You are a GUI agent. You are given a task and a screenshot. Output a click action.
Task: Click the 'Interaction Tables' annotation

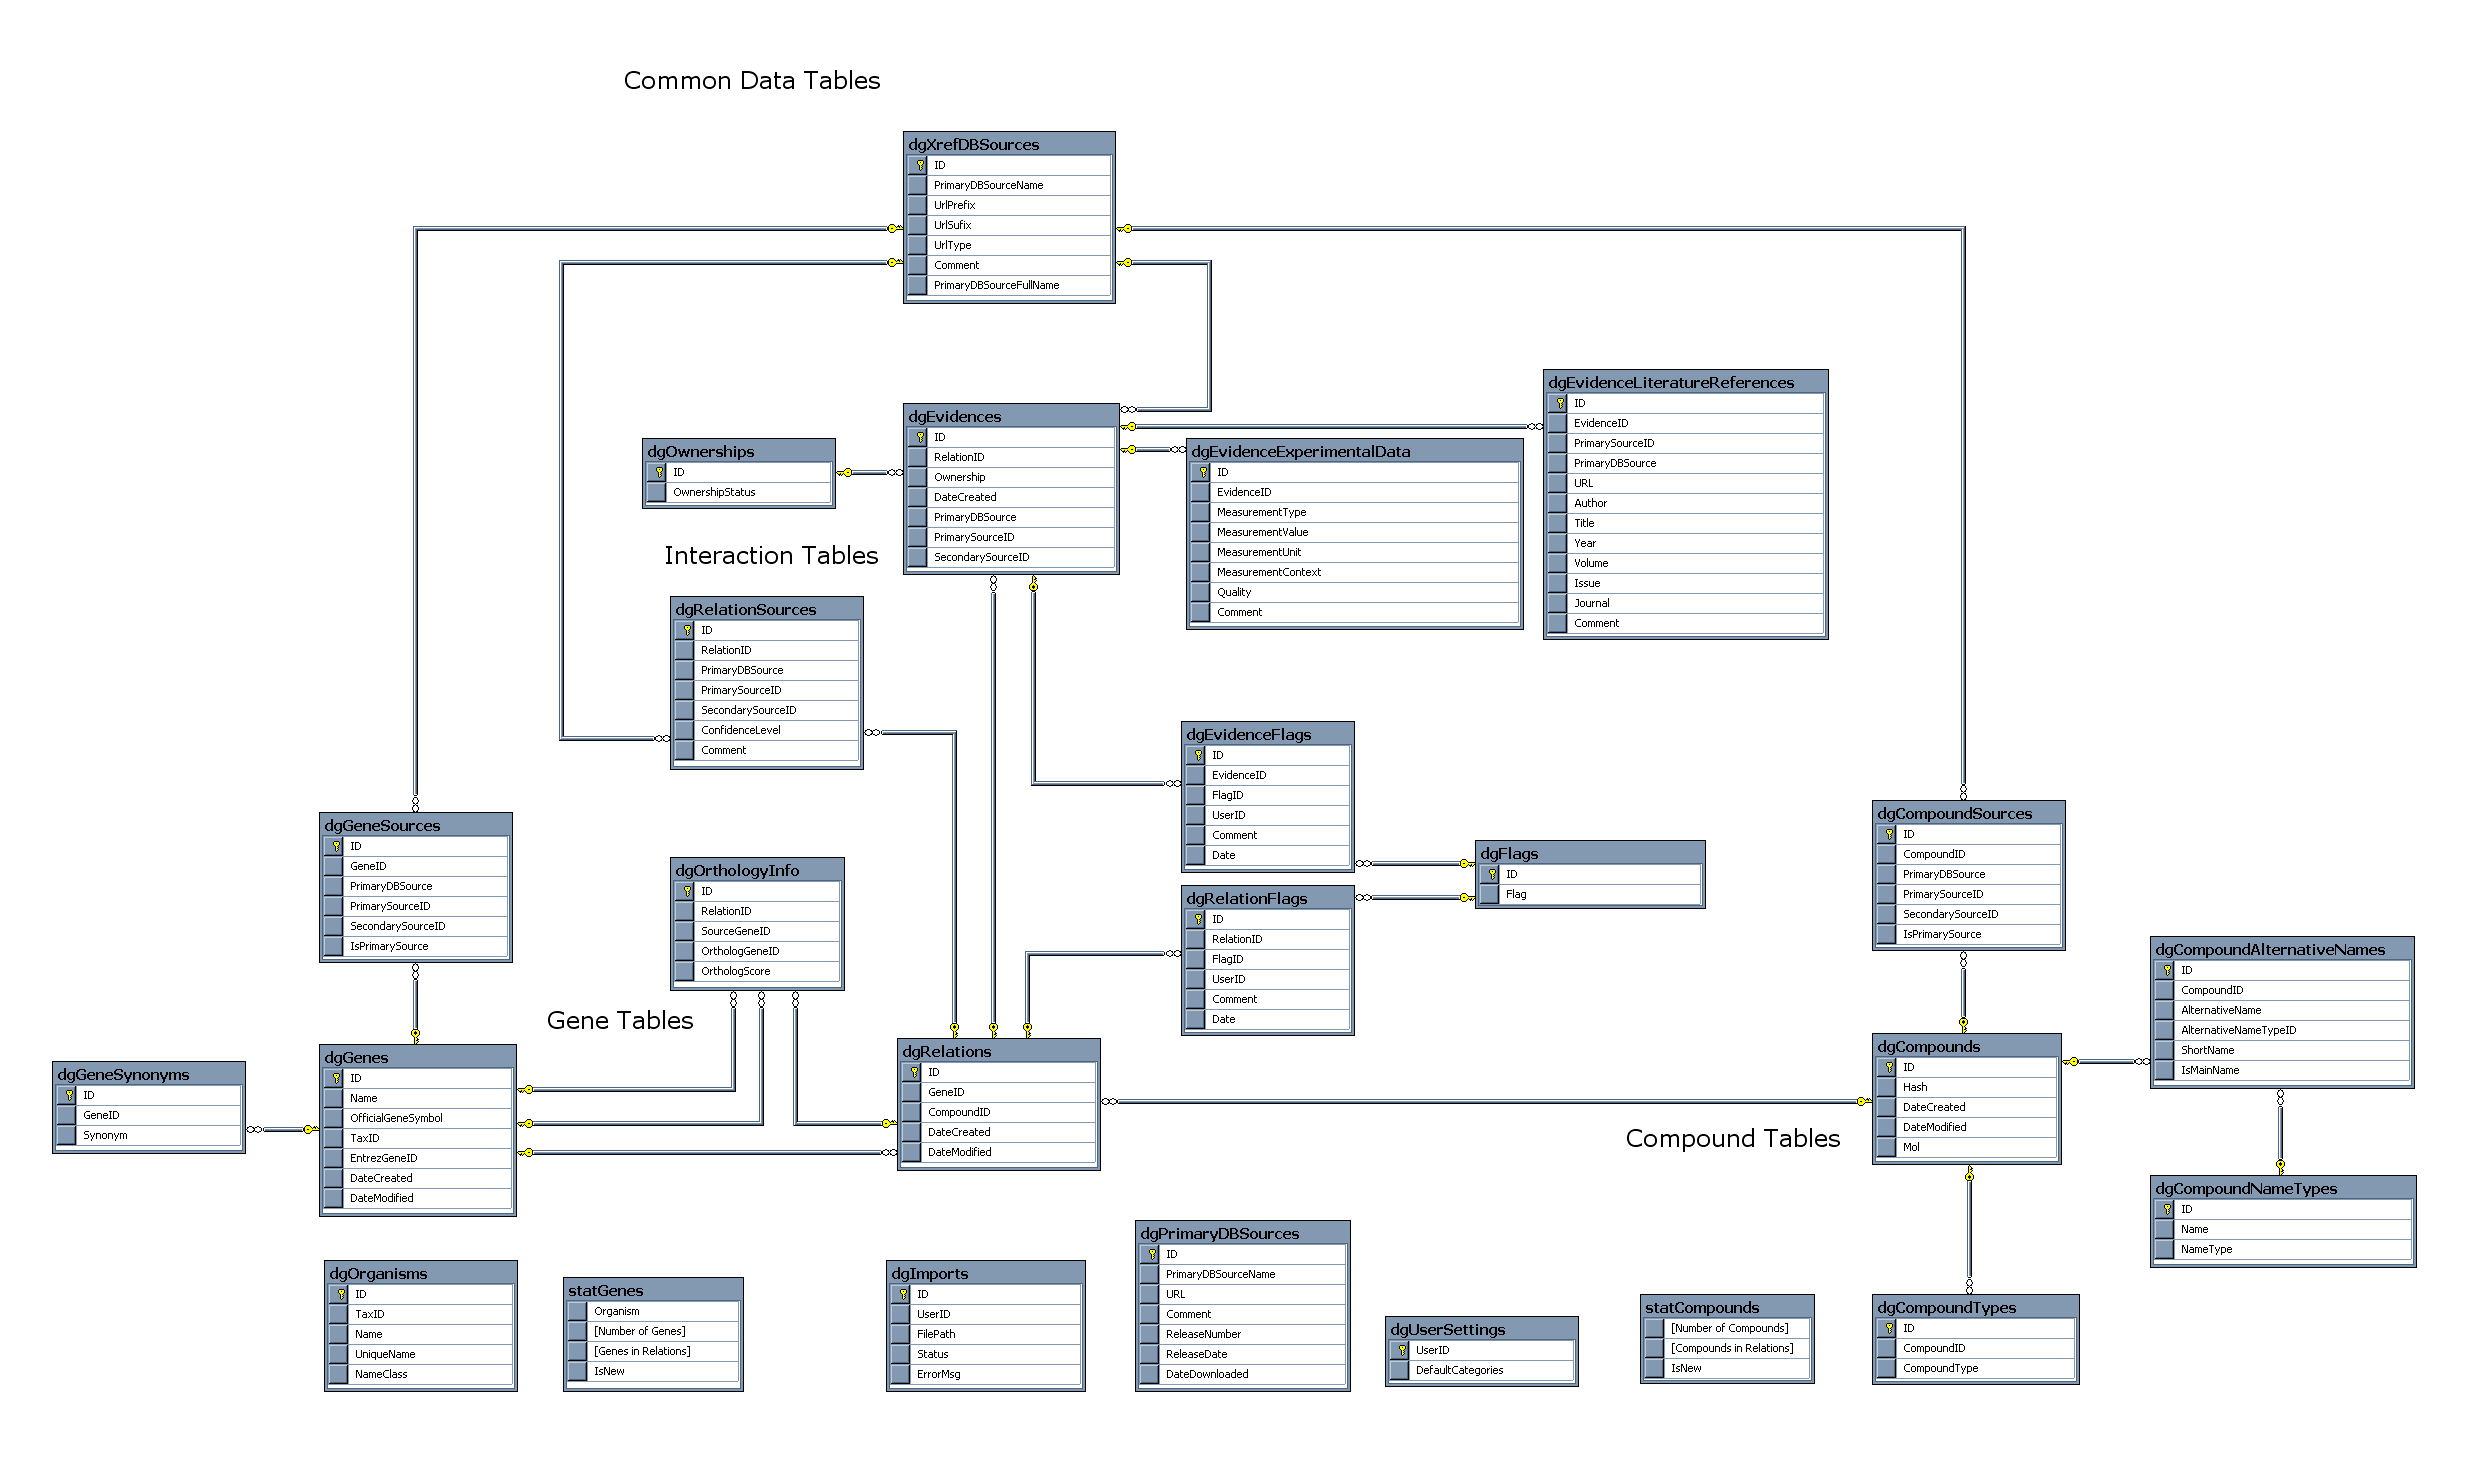click(771, 555)
